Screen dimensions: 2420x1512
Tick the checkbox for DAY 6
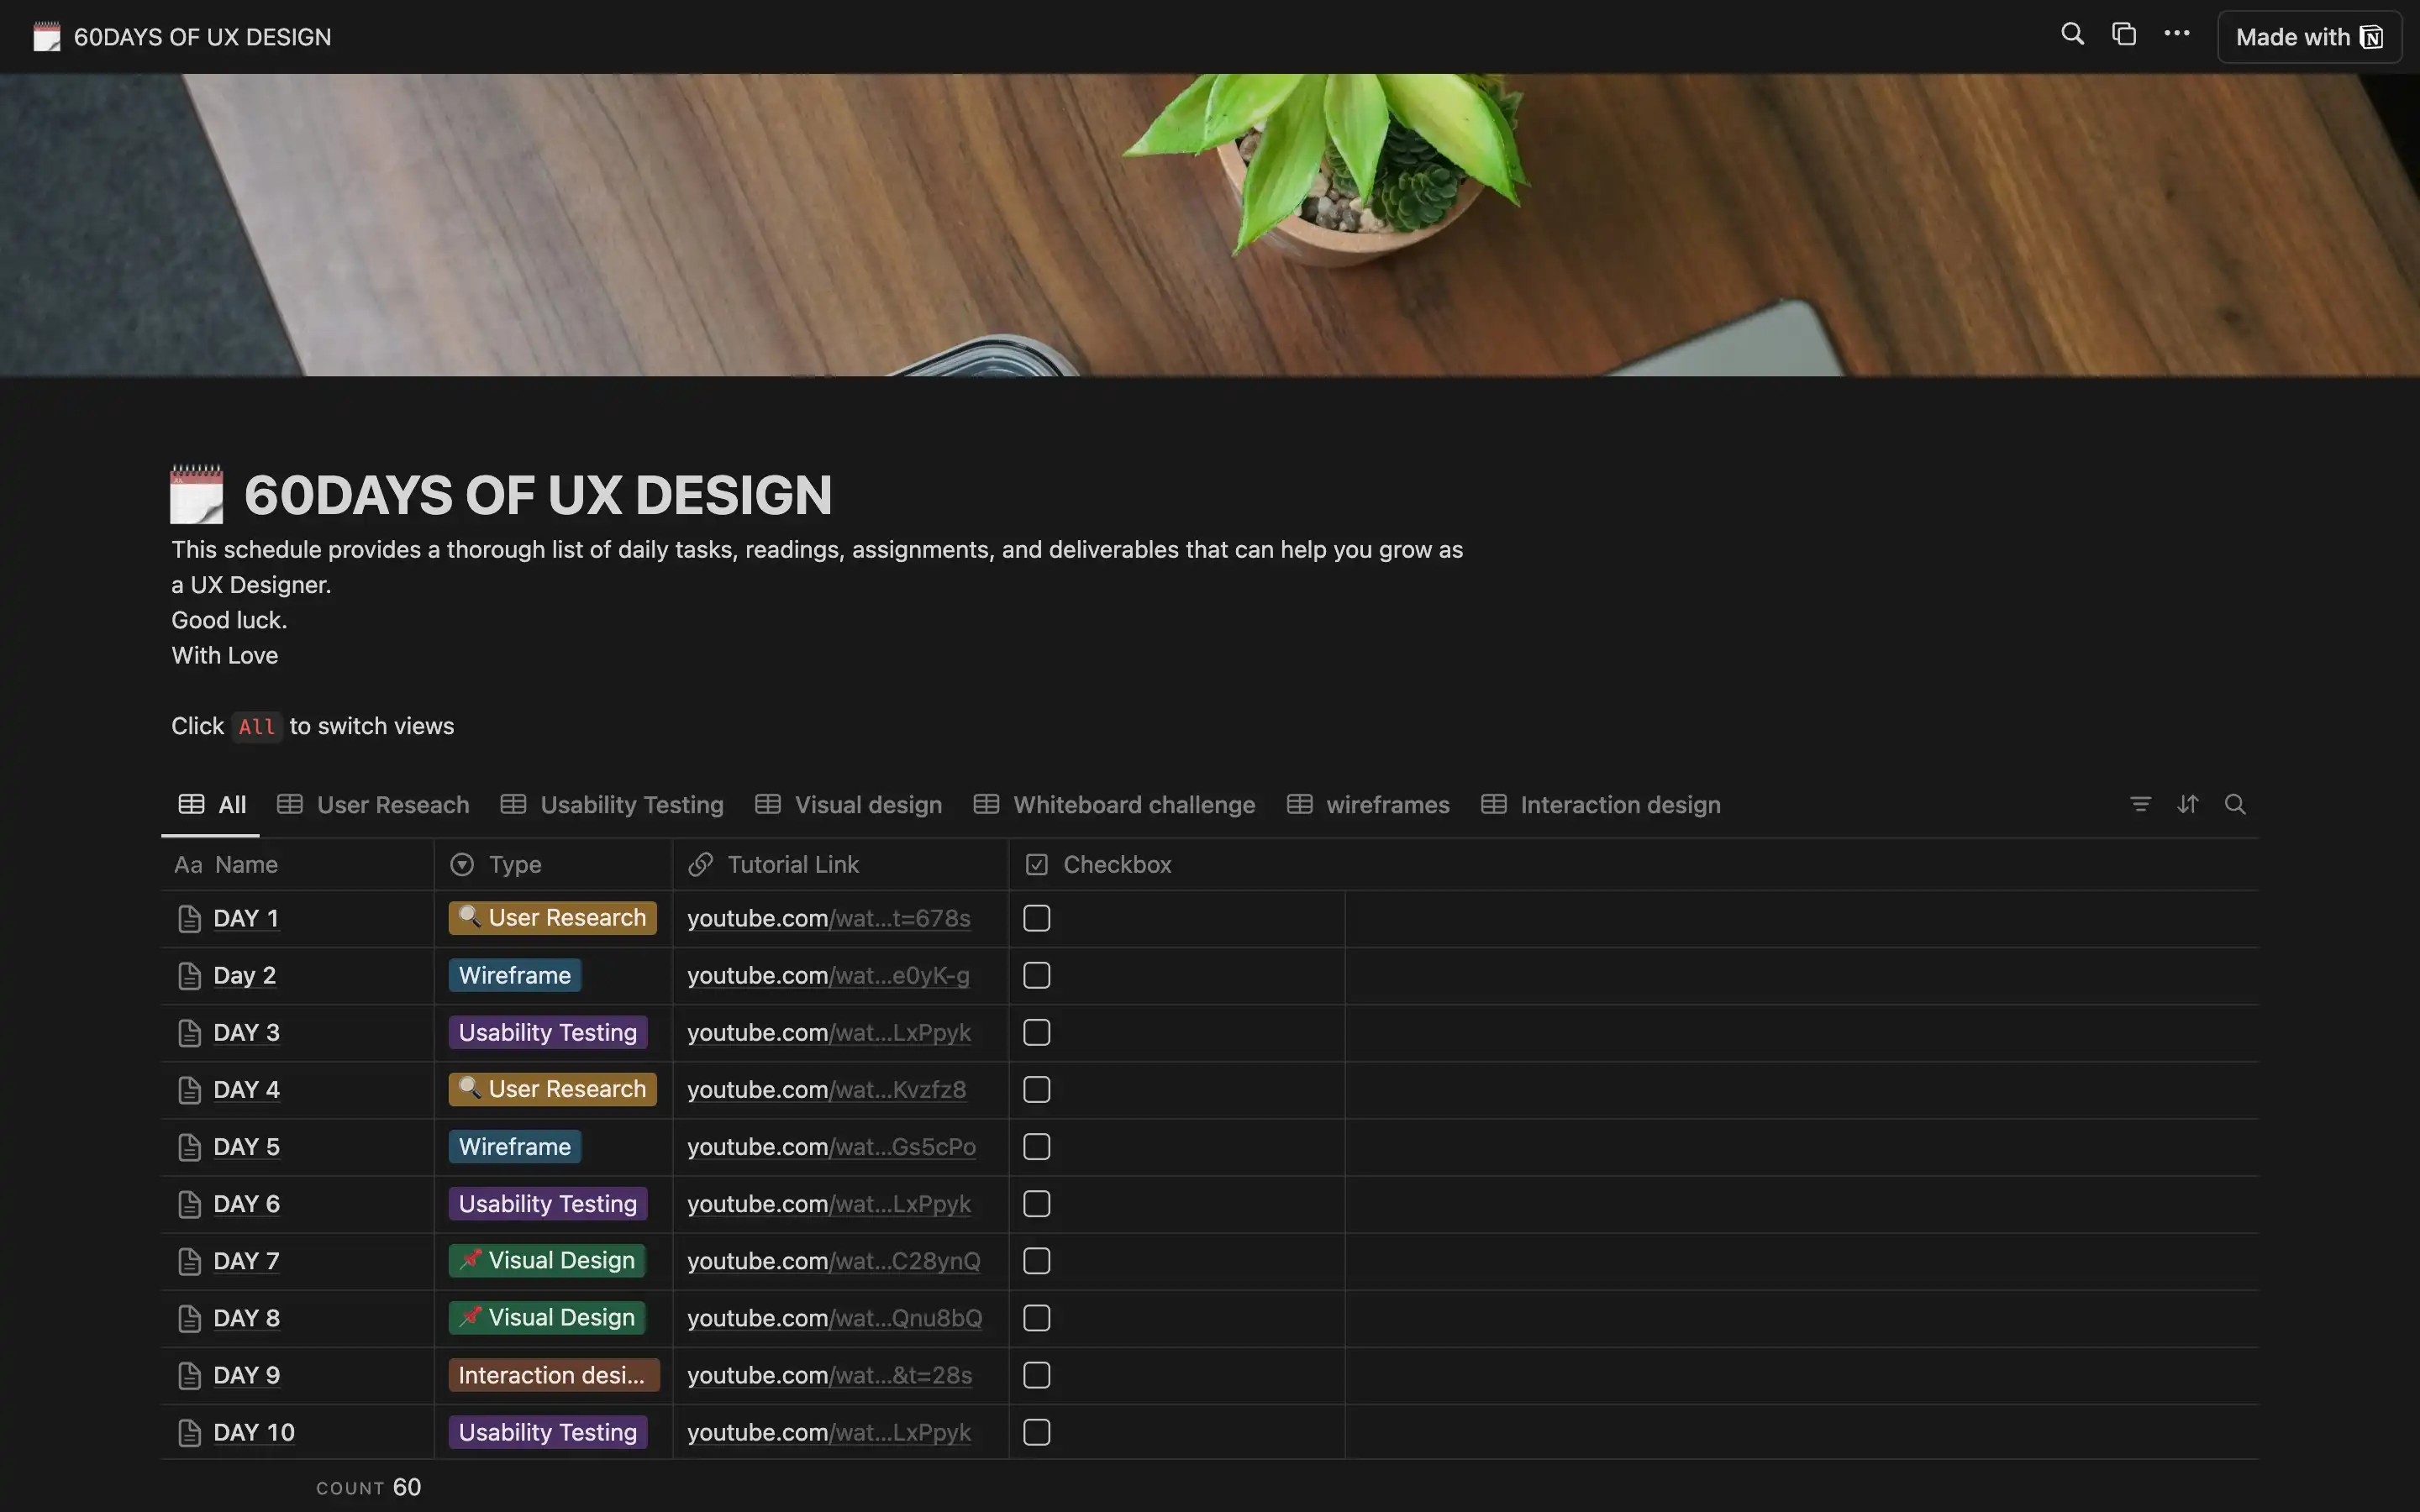point(1037,1203)
